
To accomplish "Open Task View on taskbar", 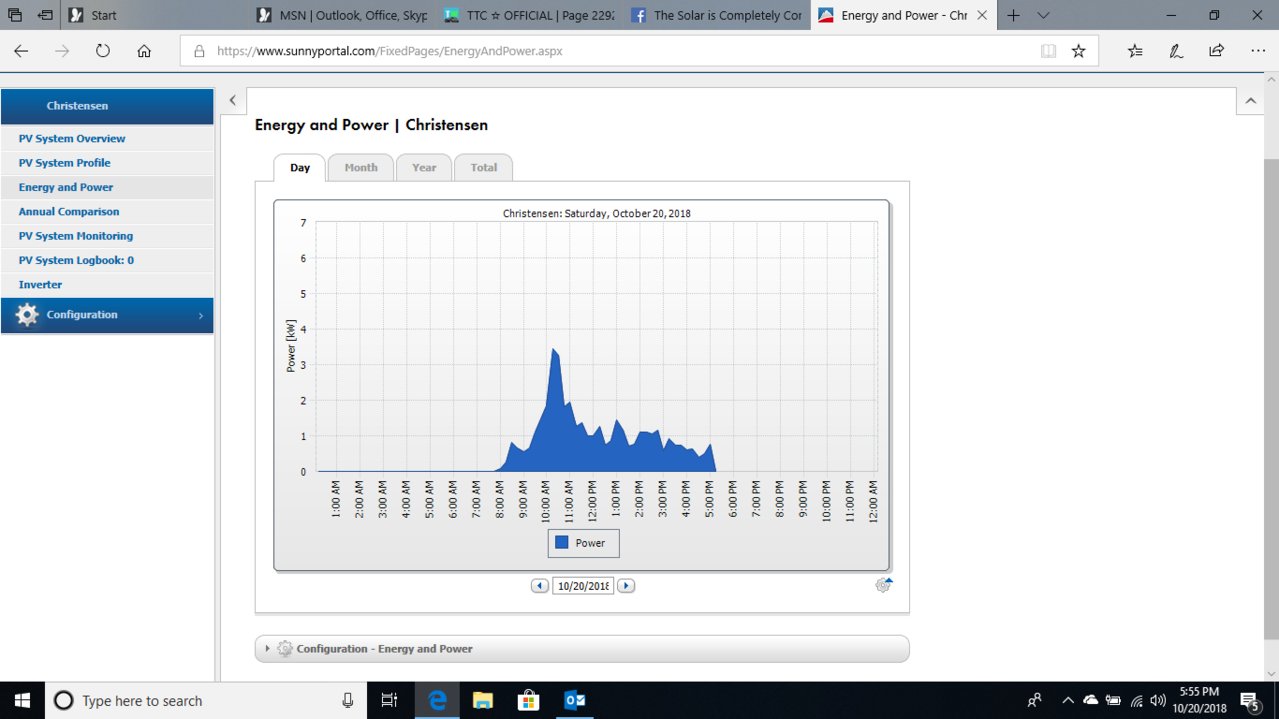I will [x=391, y=700].
